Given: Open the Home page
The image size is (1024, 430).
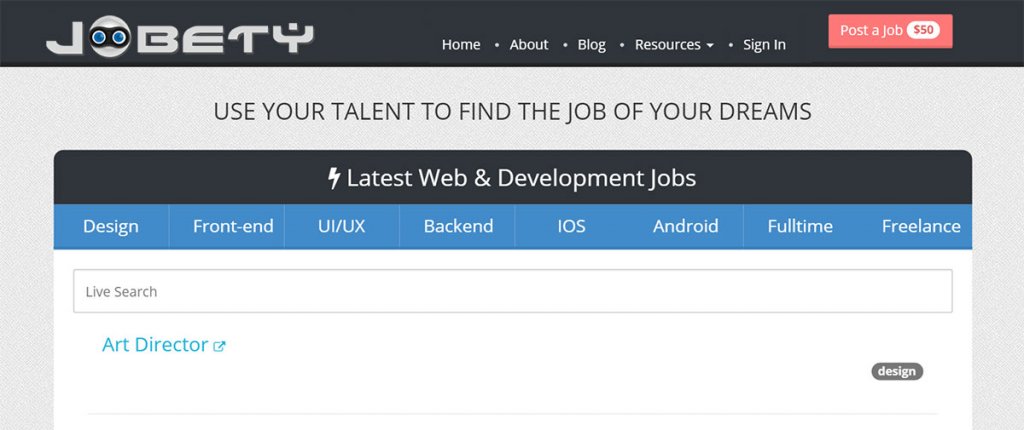Looking at the screenshot, I should (x=461, y=45).
